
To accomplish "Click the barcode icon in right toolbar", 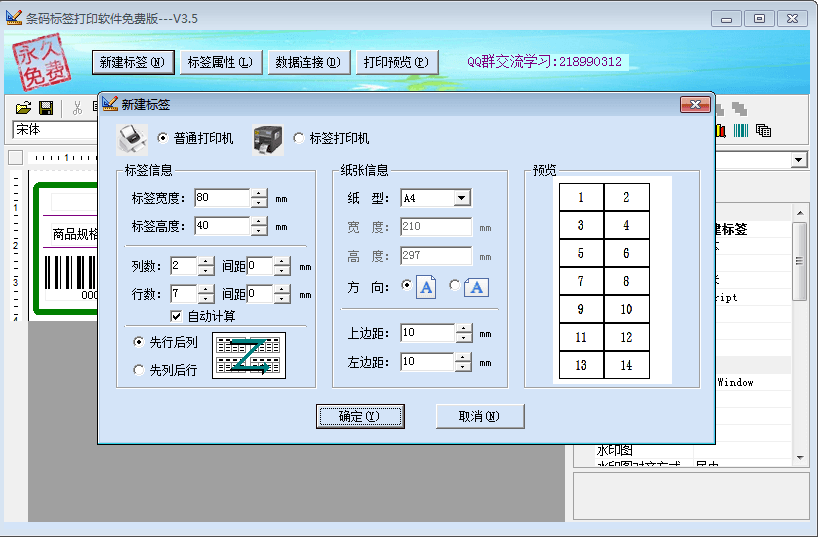I will point(741,130).
